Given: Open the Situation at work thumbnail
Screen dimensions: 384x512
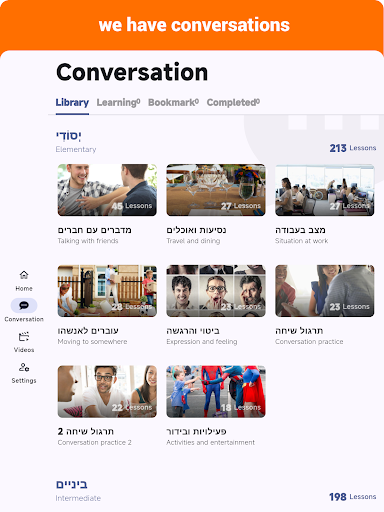Looking at the screenshot, I should [x=325, y=190].
